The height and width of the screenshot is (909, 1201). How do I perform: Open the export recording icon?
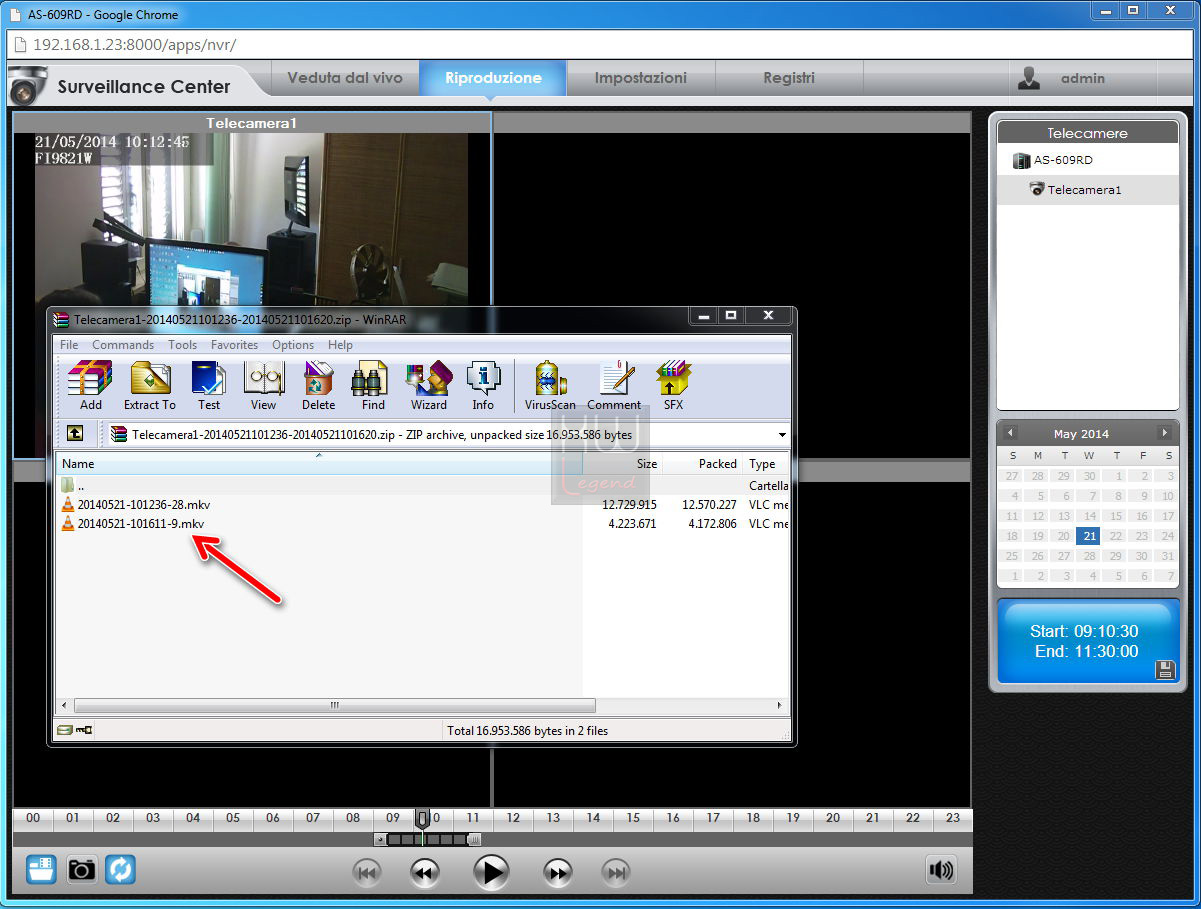41,869
